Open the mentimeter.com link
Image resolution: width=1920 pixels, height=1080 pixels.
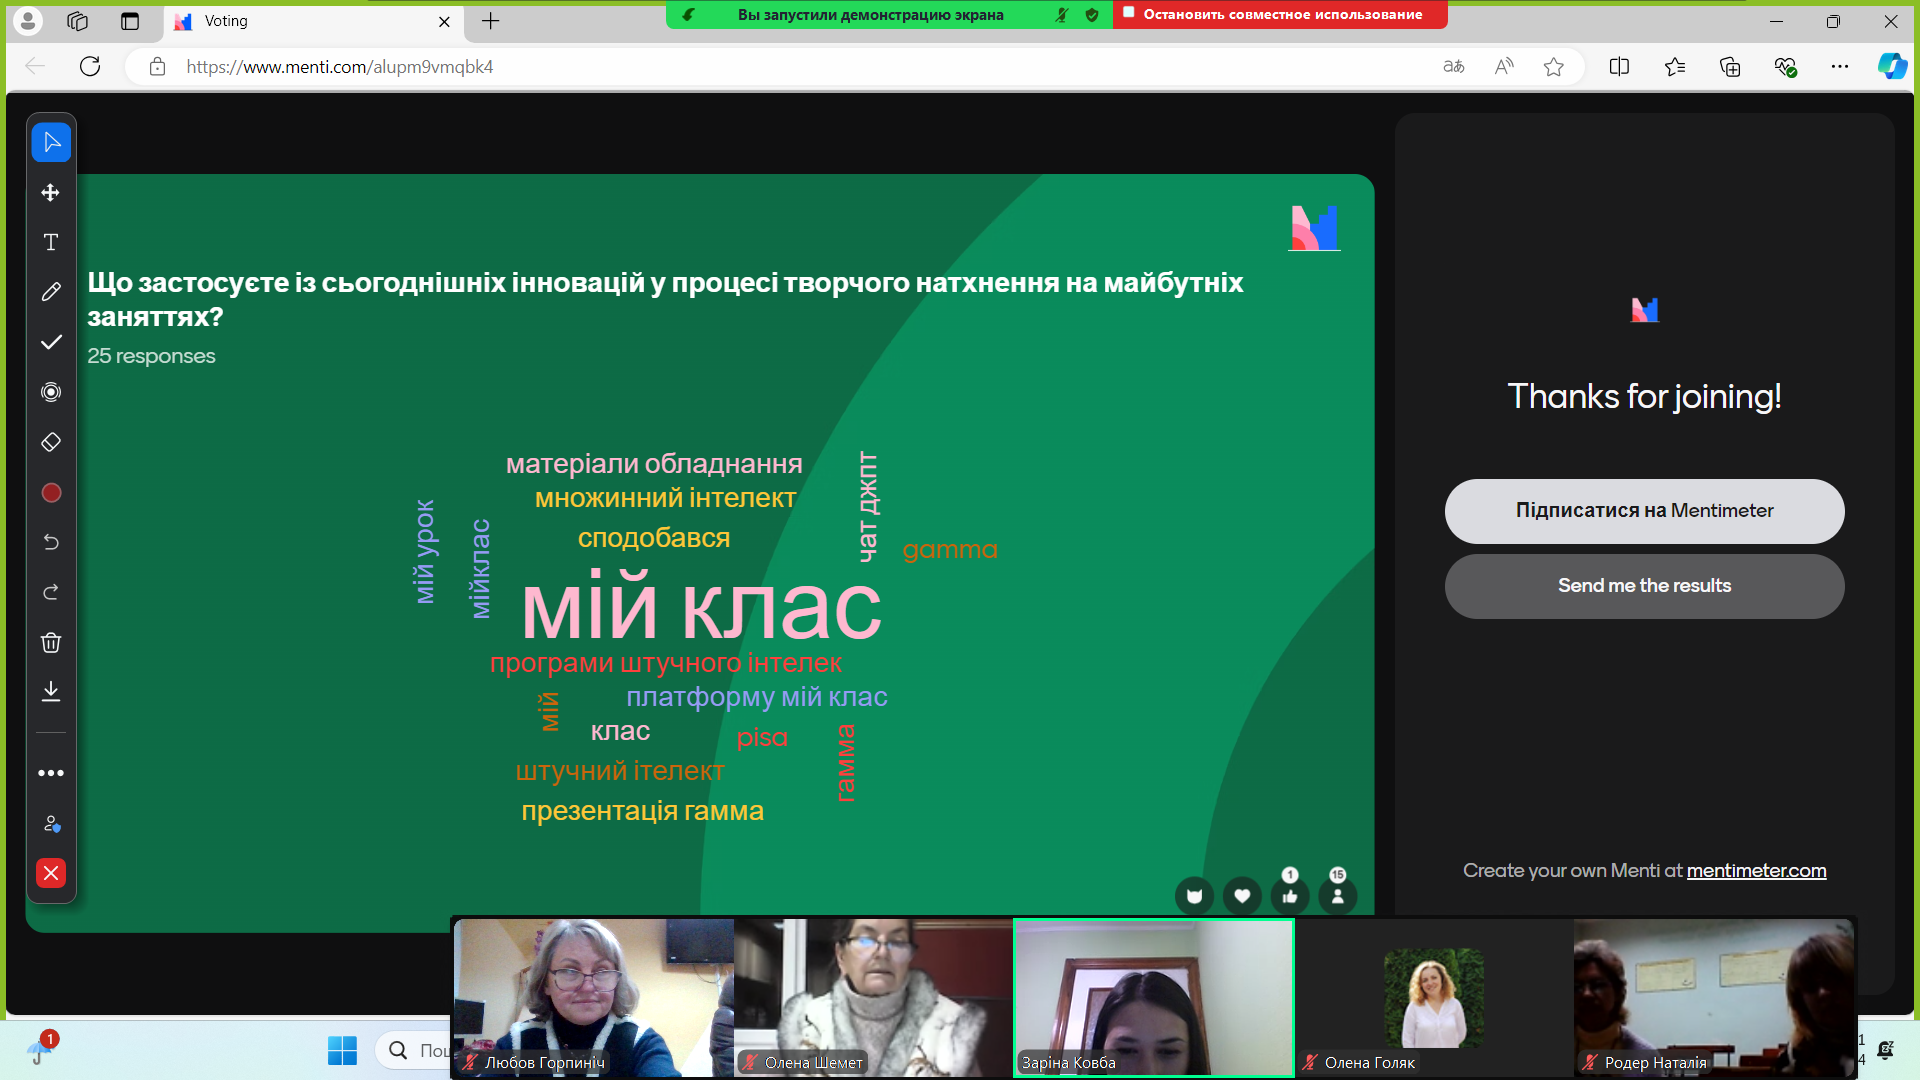1756,871
